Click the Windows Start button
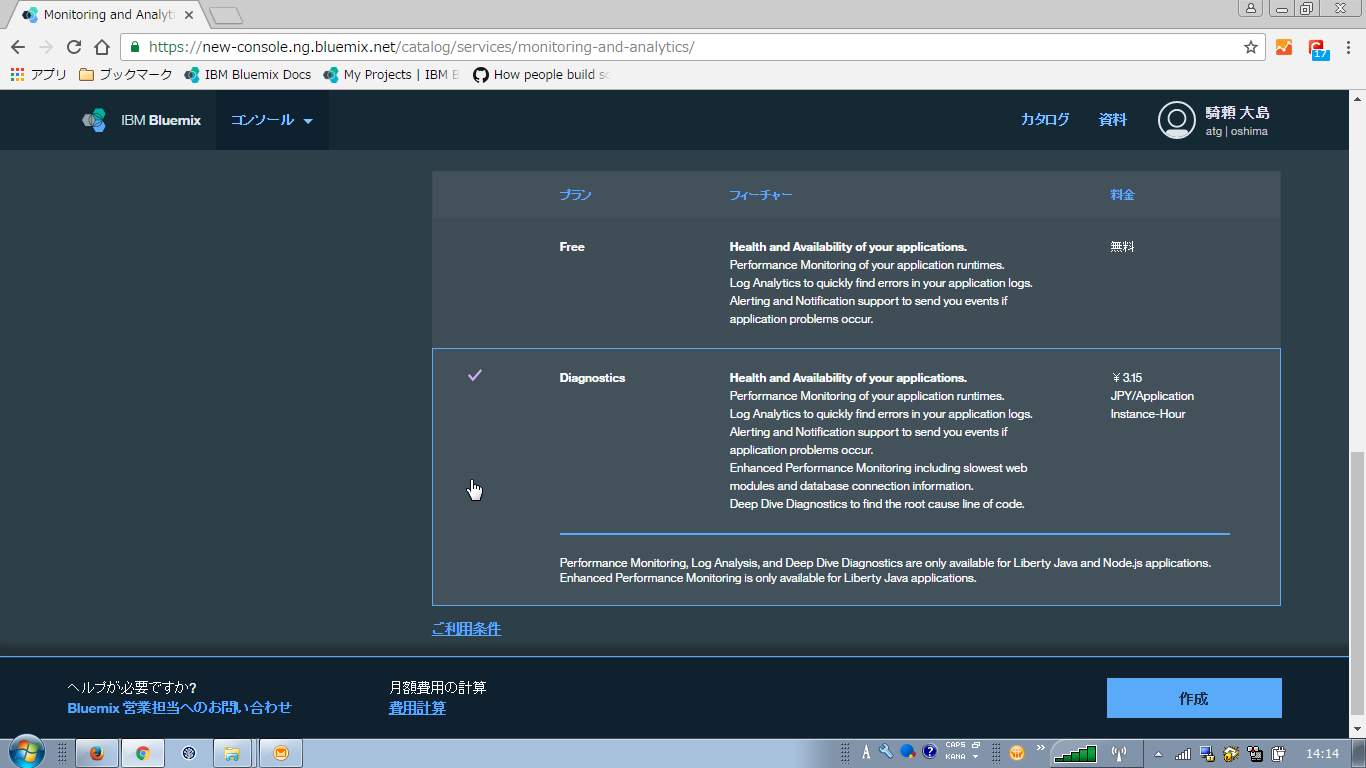1366x768 pixels. click(x=26, y=752)
